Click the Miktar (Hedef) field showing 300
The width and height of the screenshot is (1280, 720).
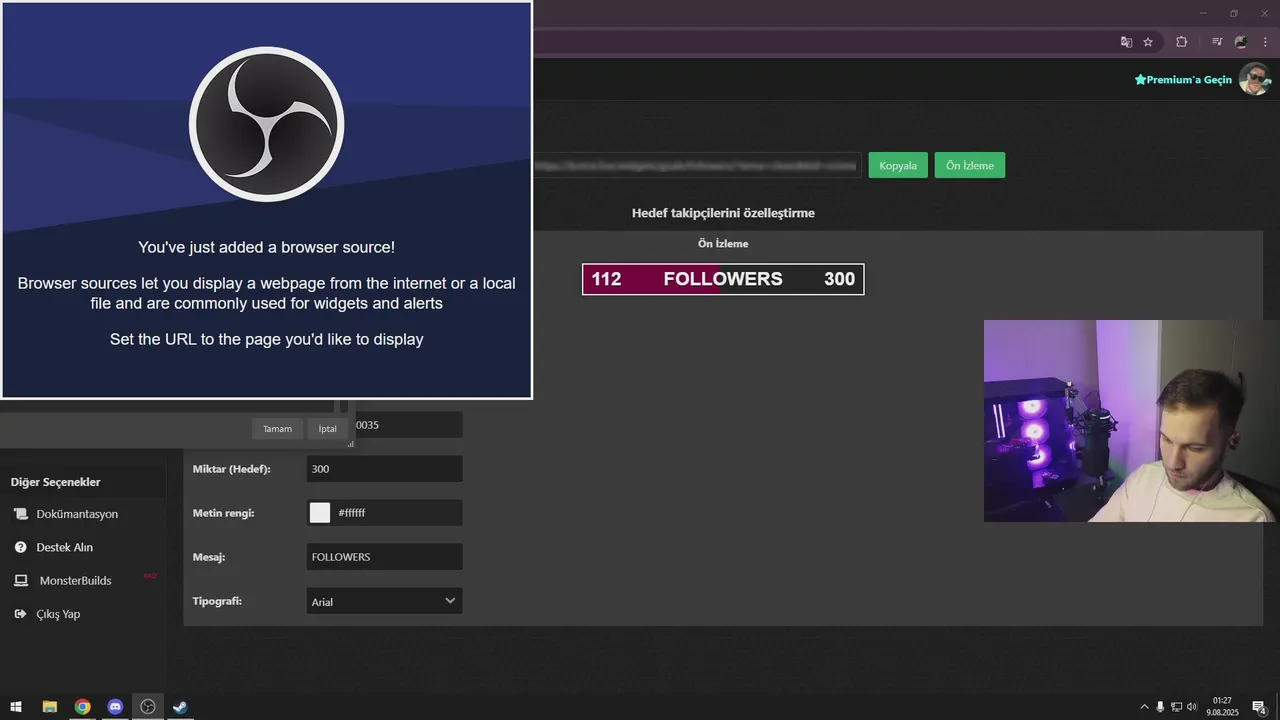[384, 469]
